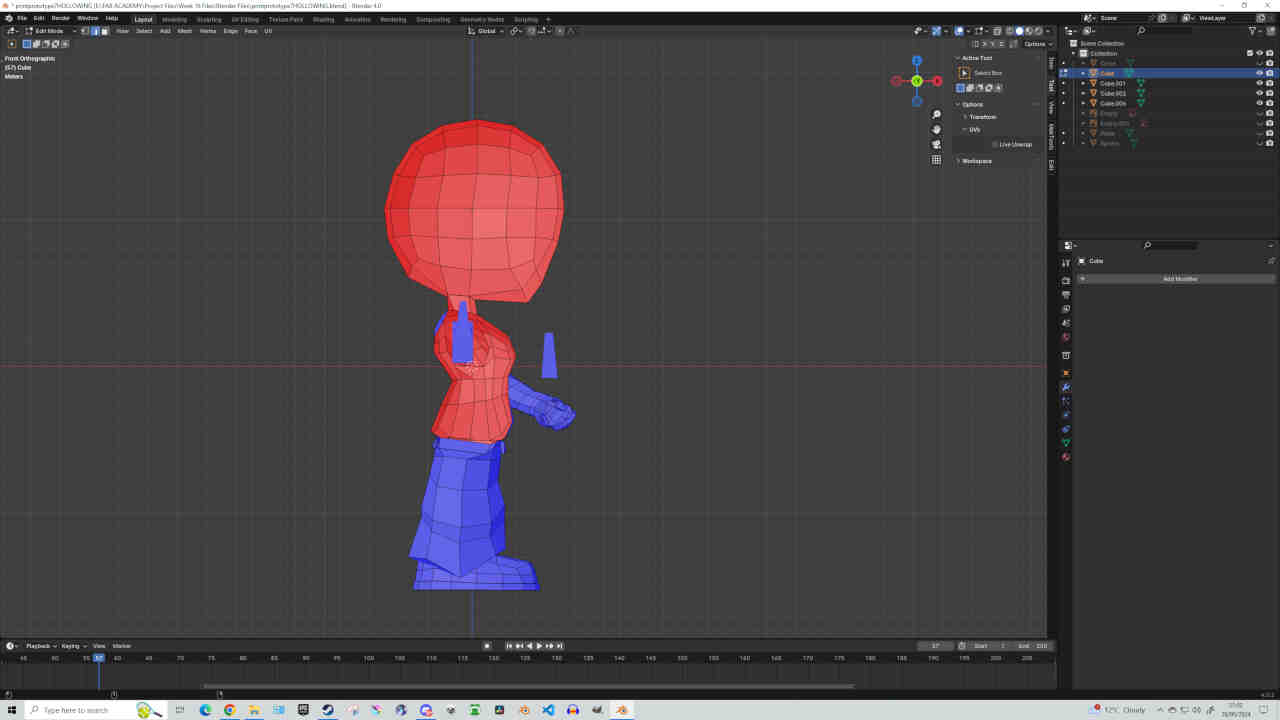Image resolution: width=1280 pixels, height=720 pixels.
Task: Toggle show overlays button in viewport header
Action: click(x=959, y=31)
